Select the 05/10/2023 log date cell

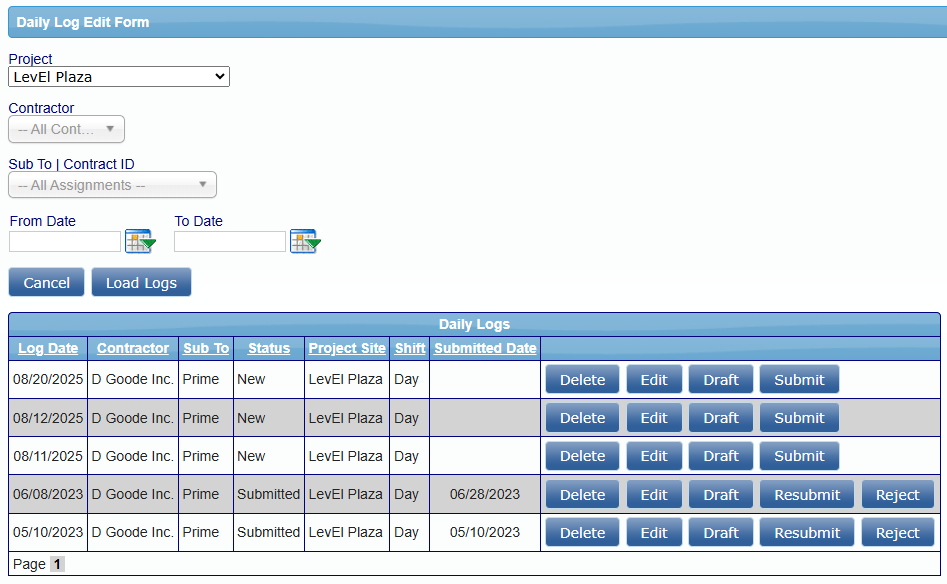click(x=48, y=532)
